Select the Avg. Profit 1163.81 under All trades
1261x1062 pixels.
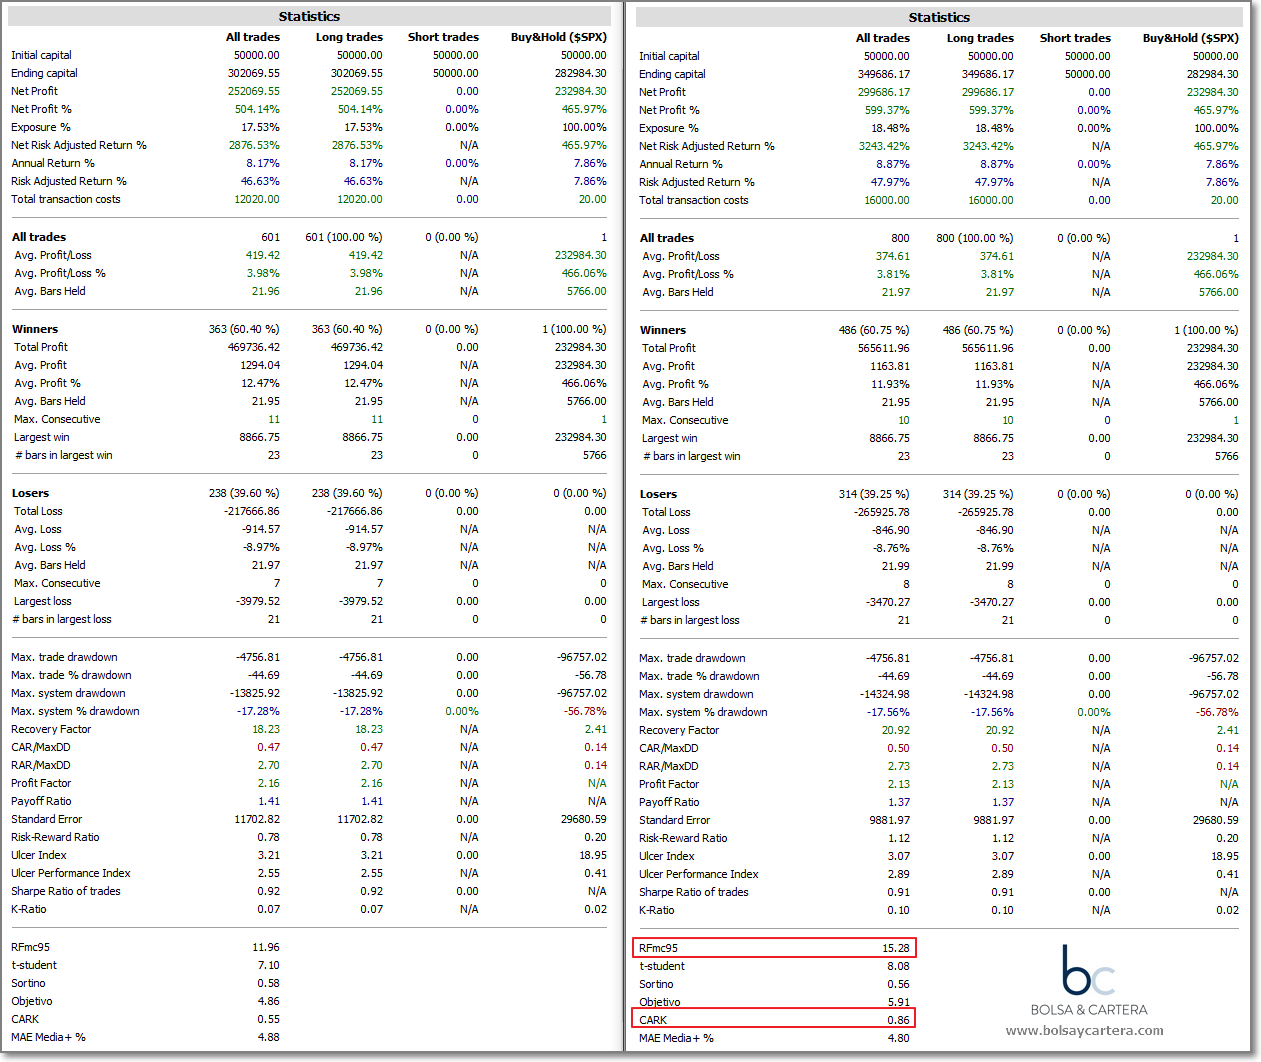pos(890,366)
